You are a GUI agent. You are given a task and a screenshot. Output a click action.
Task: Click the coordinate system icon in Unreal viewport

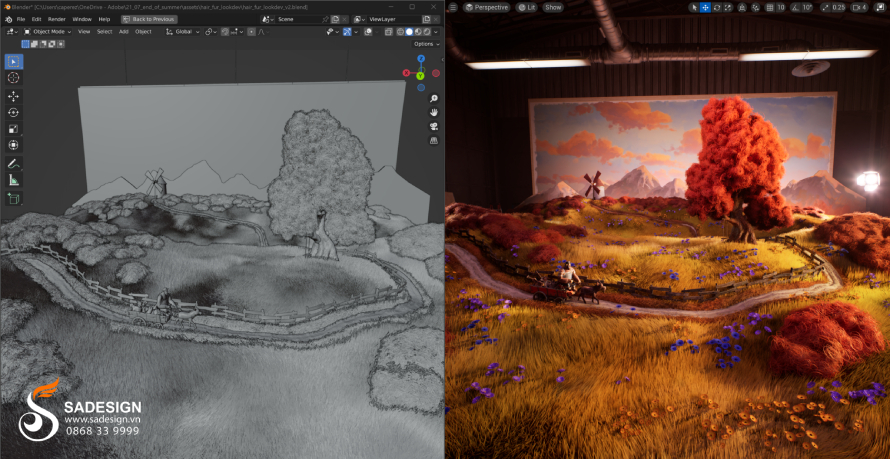tap(742, 7)
